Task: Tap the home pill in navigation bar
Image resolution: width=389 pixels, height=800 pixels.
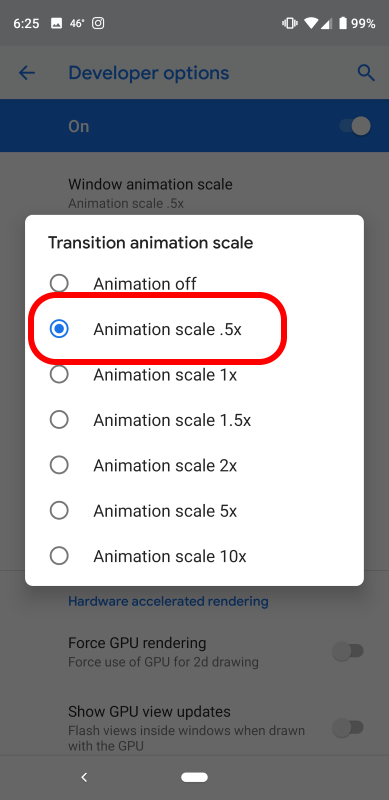Action: pos(194,777)
